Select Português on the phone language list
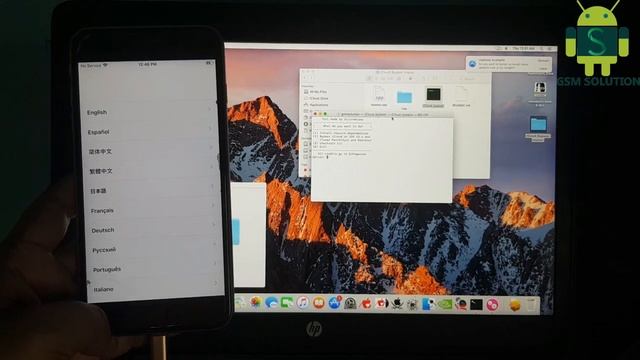Viewport: 640px width, 360px height. point(107,269)
